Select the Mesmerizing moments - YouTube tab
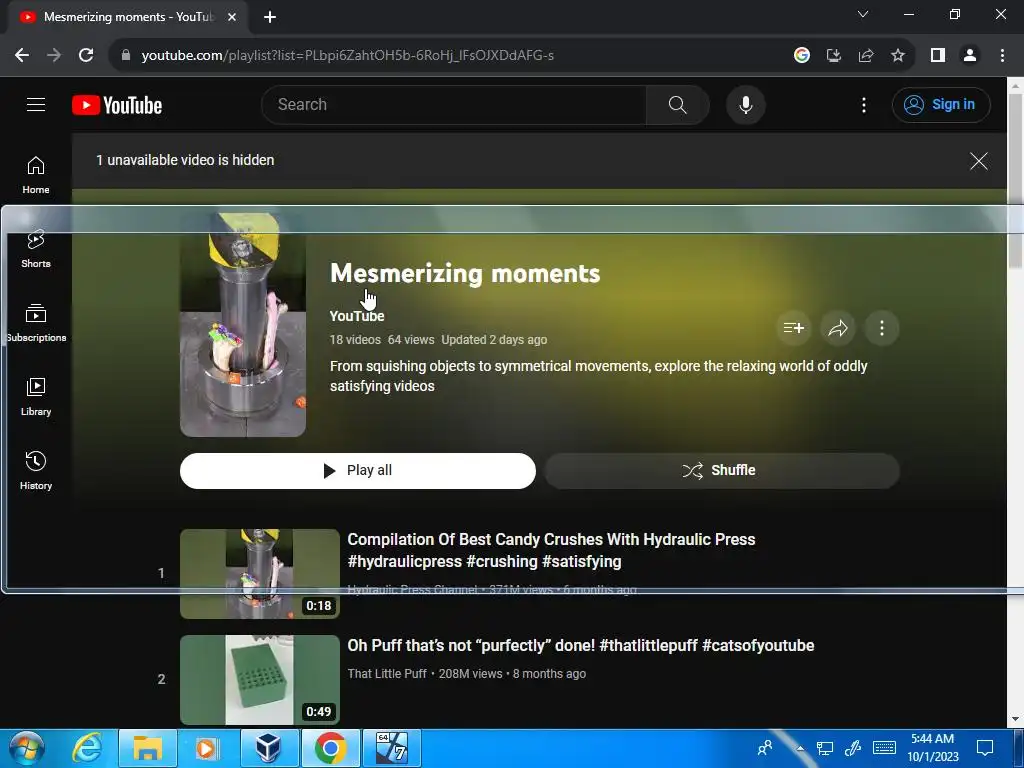1024x768 pixels. (128, 17)
